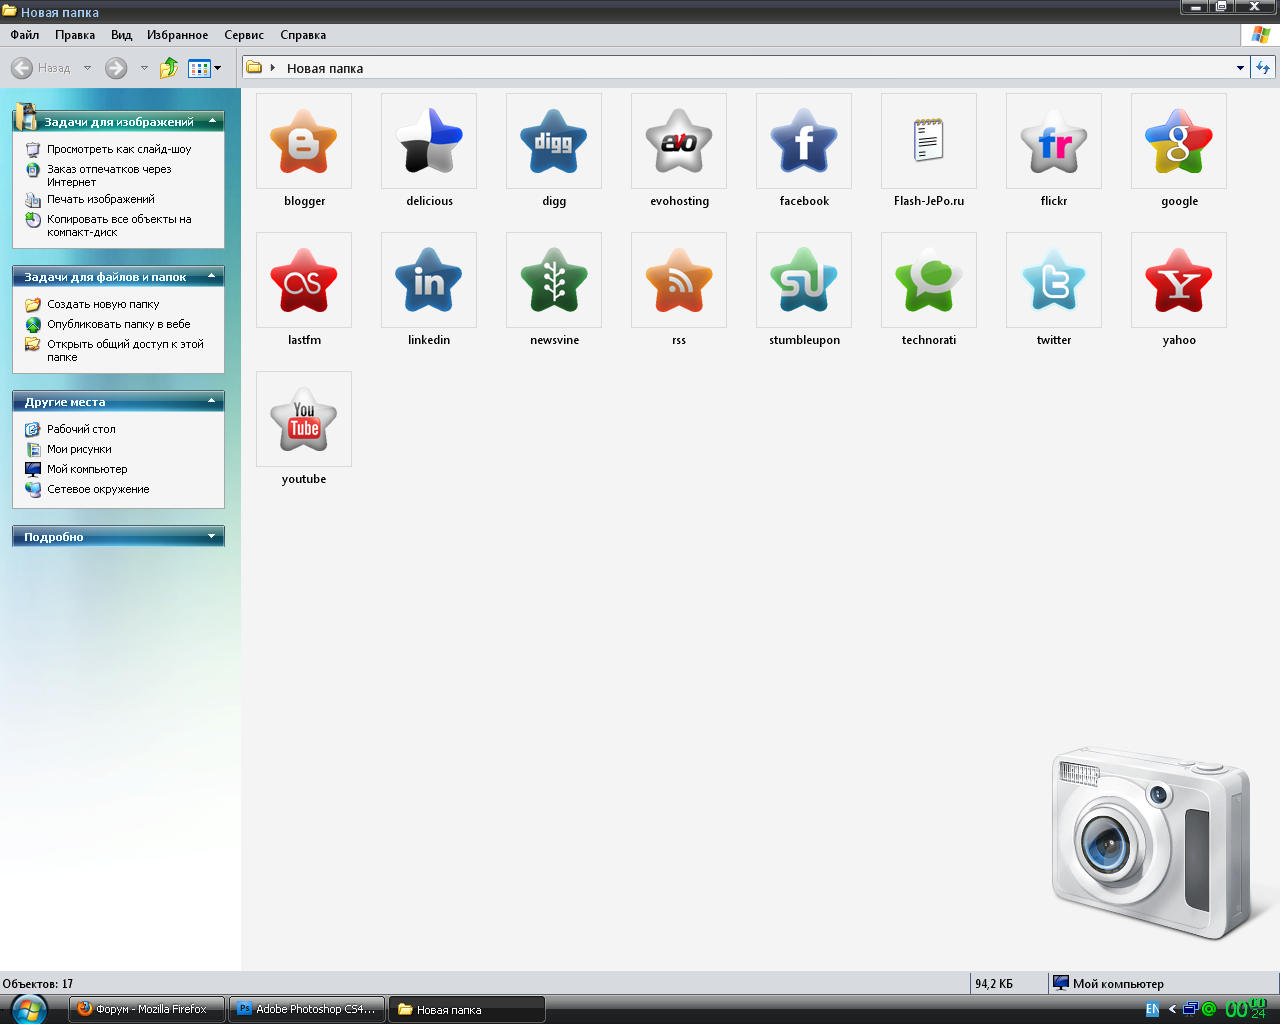
Task: Open the Вид menu
Action: (121, 35)
